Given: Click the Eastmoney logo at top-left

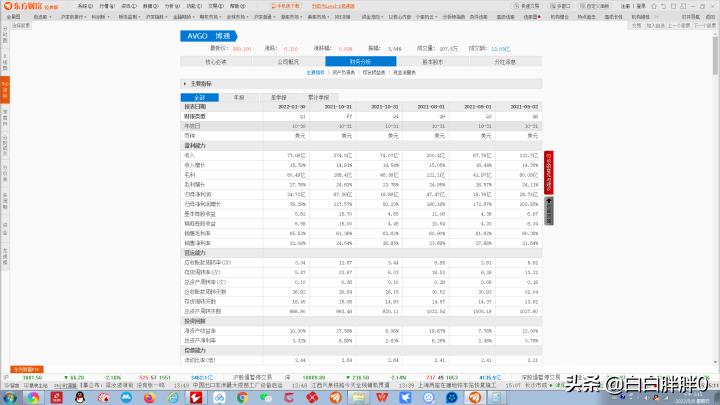Looking at the screenshot, I should point(31,6).
